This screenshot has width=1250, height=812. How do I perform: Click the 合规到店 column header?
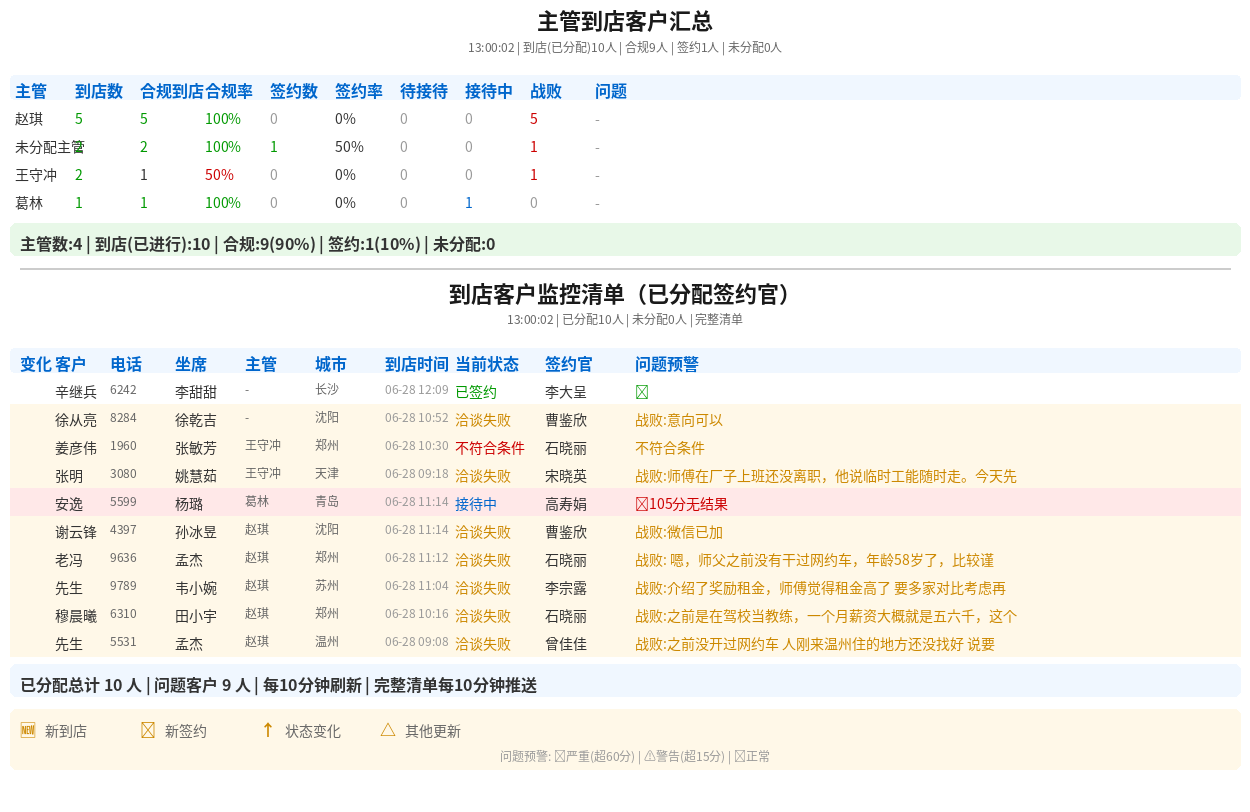[x=172, y=91]
